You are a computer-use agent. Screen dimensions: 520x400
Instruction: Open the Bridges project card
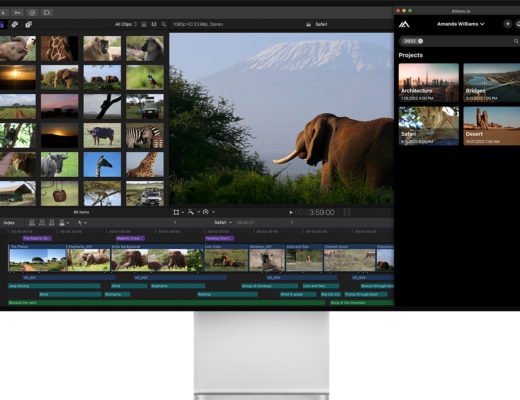[492, 83]
